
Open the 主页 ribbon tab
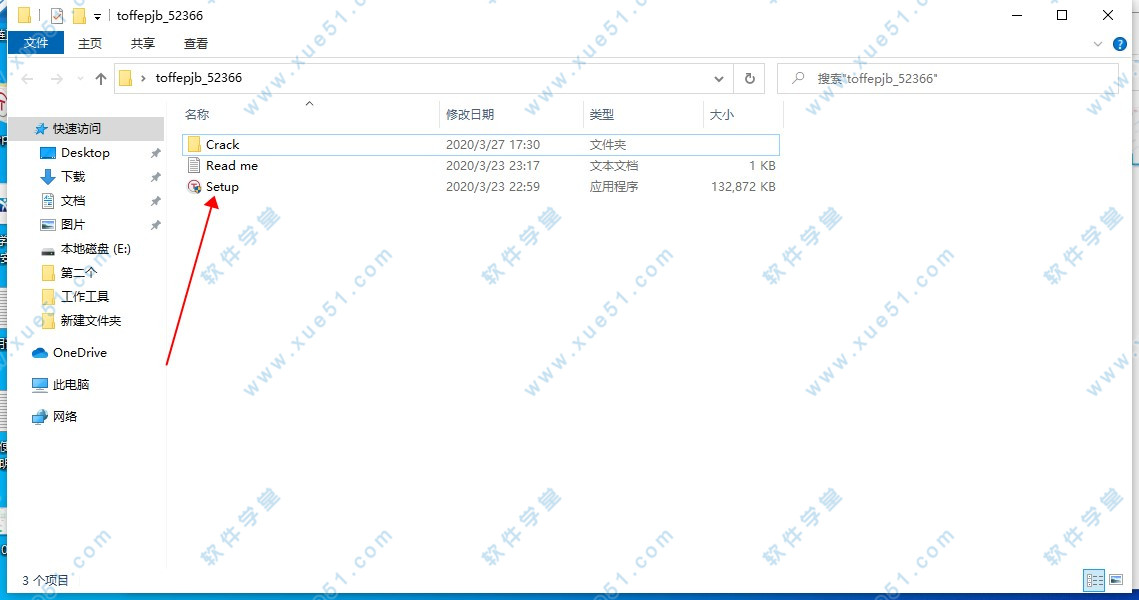pos(89,44)
